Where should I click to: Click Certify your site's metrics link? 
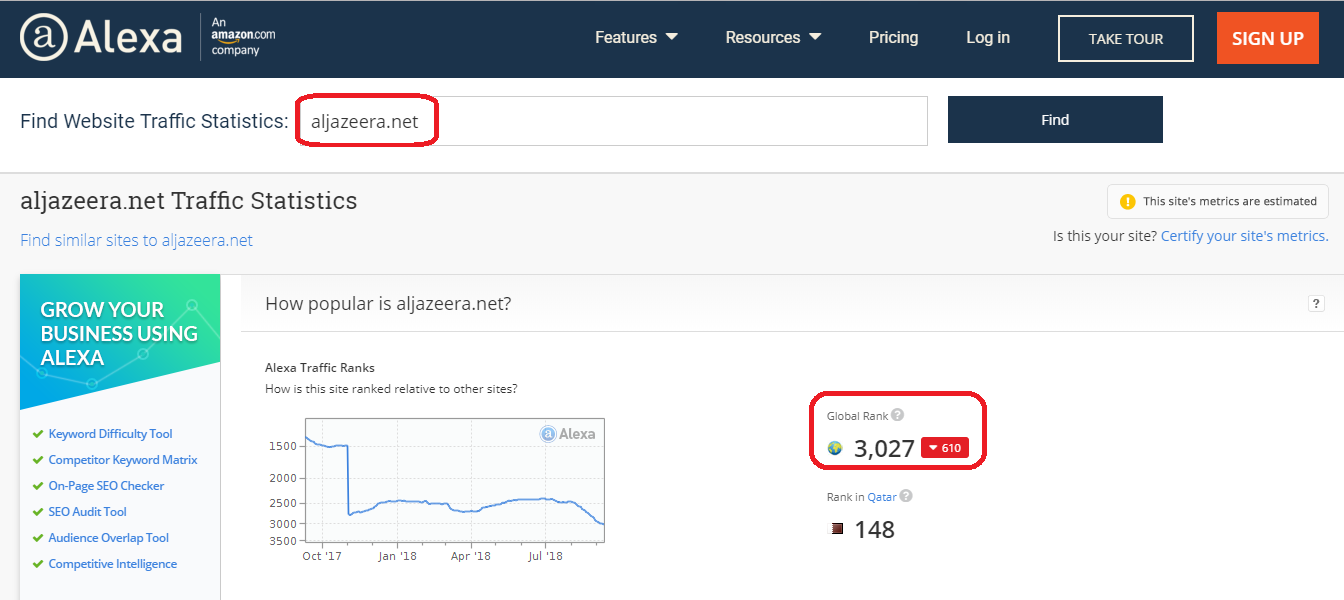(1243, 236)
